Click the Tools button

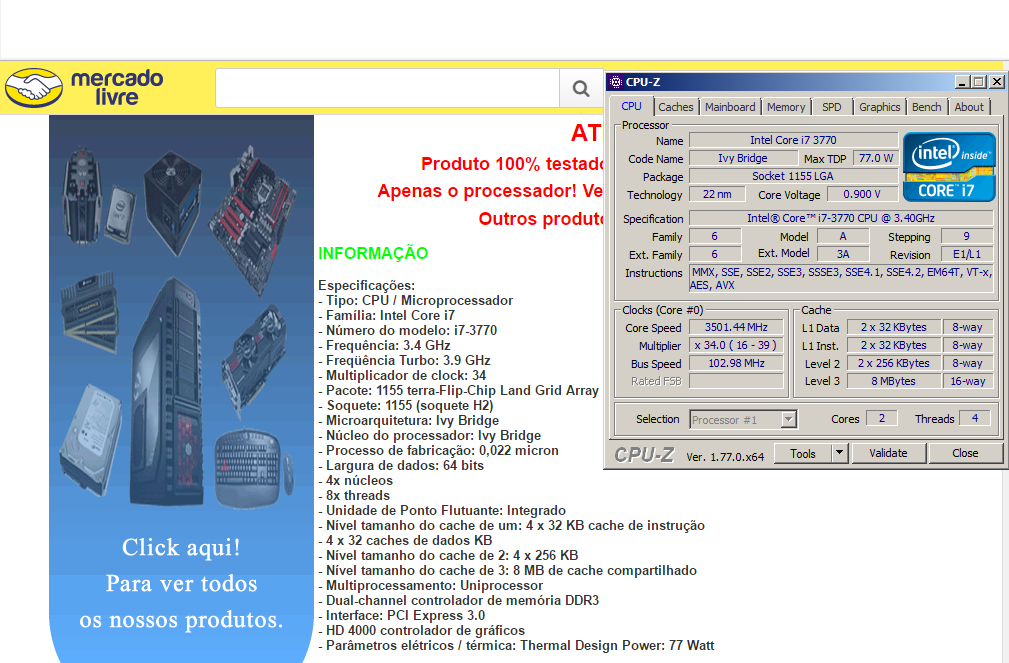pos(802,453)
